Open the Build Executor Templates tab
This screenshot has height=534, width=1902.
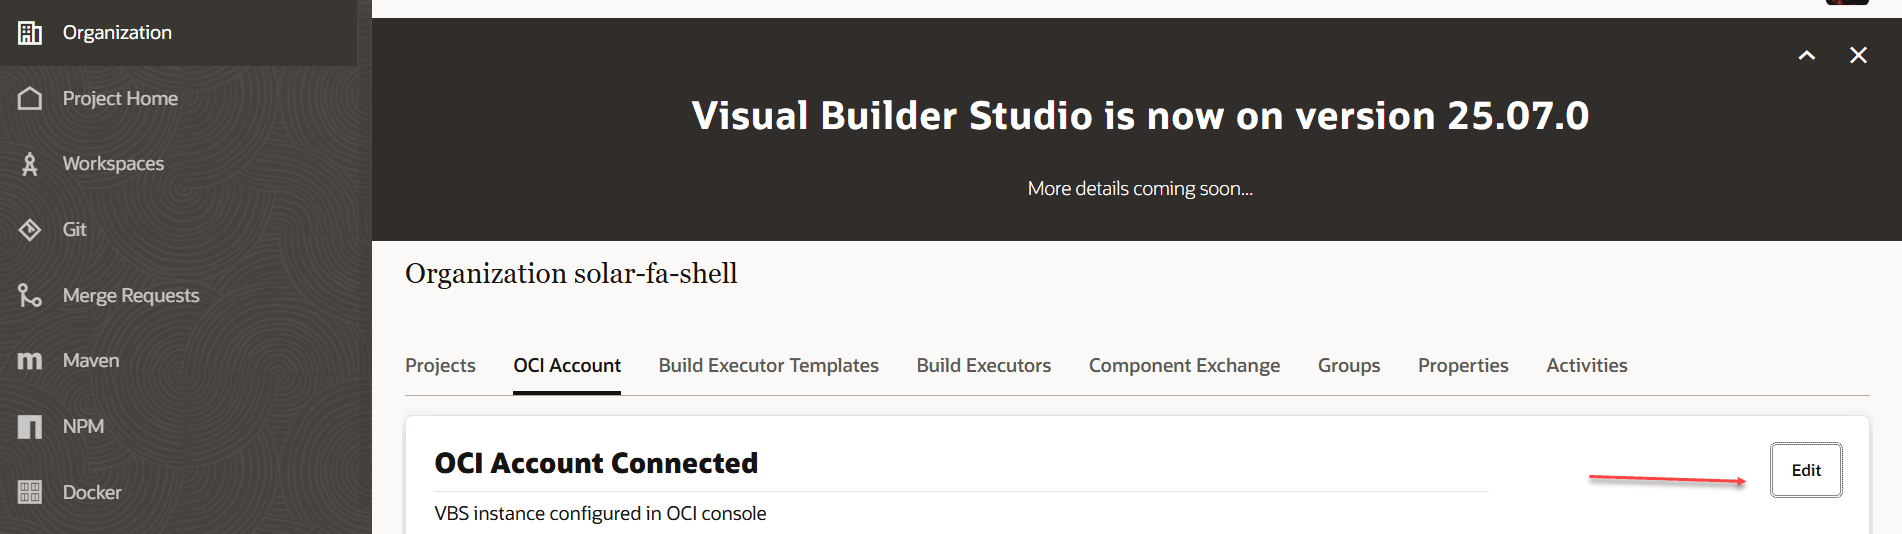768,366
